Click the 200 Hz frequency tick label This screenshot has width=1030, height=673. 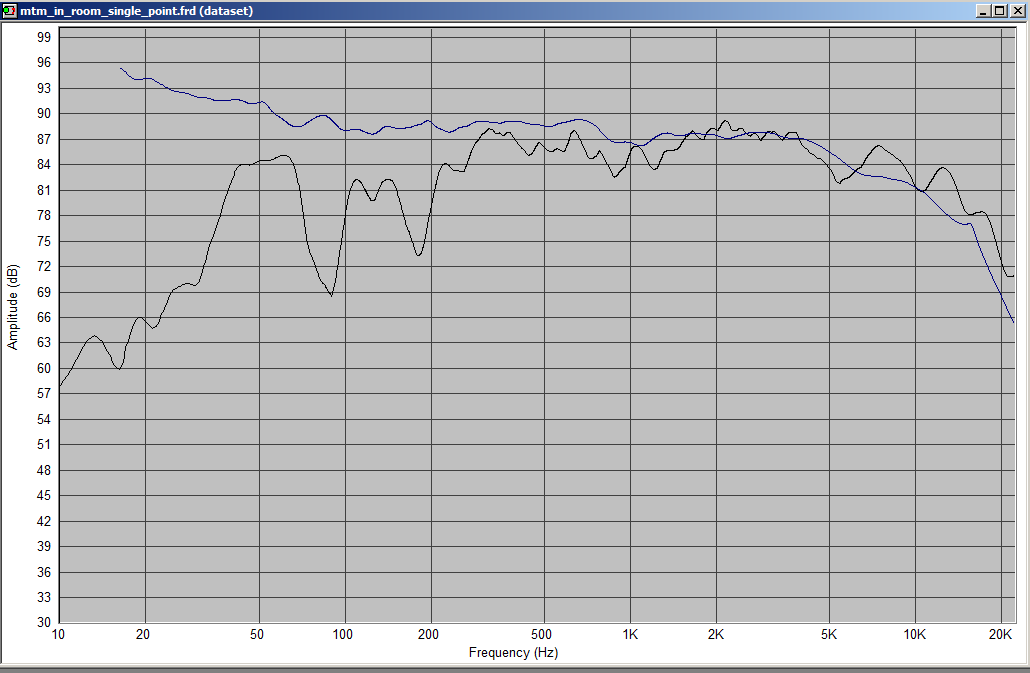tap(428, 634)
